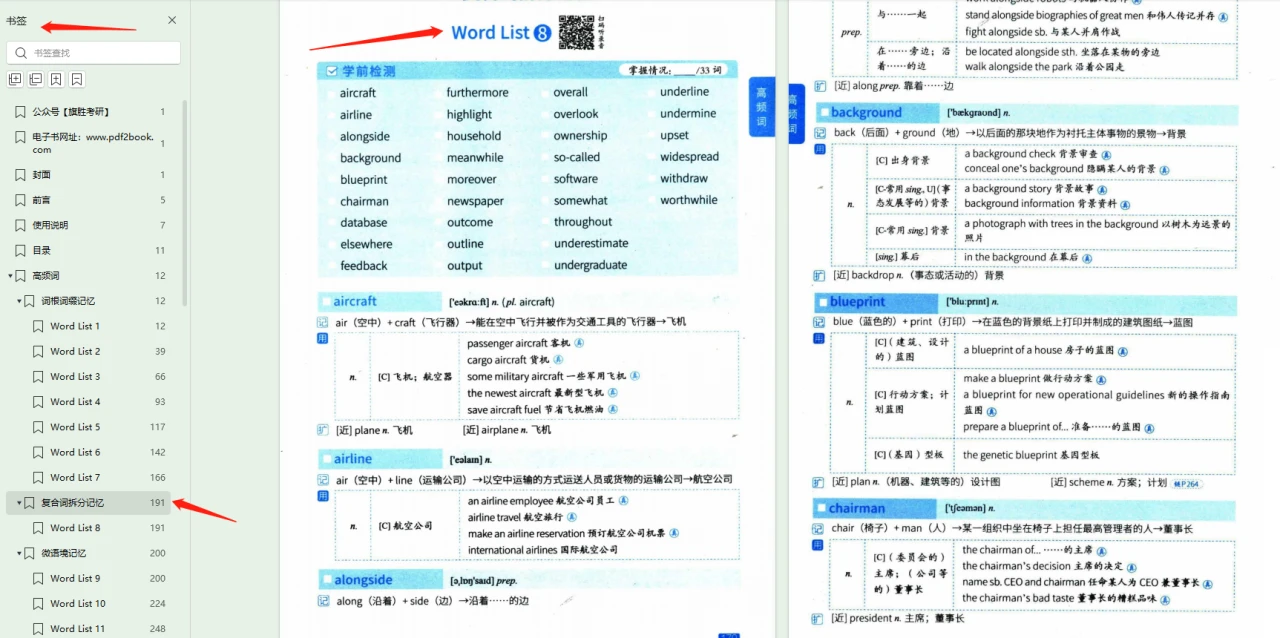Click the magnifier icon in bookmark search
1280x638 pixels.
pos(21,53)
